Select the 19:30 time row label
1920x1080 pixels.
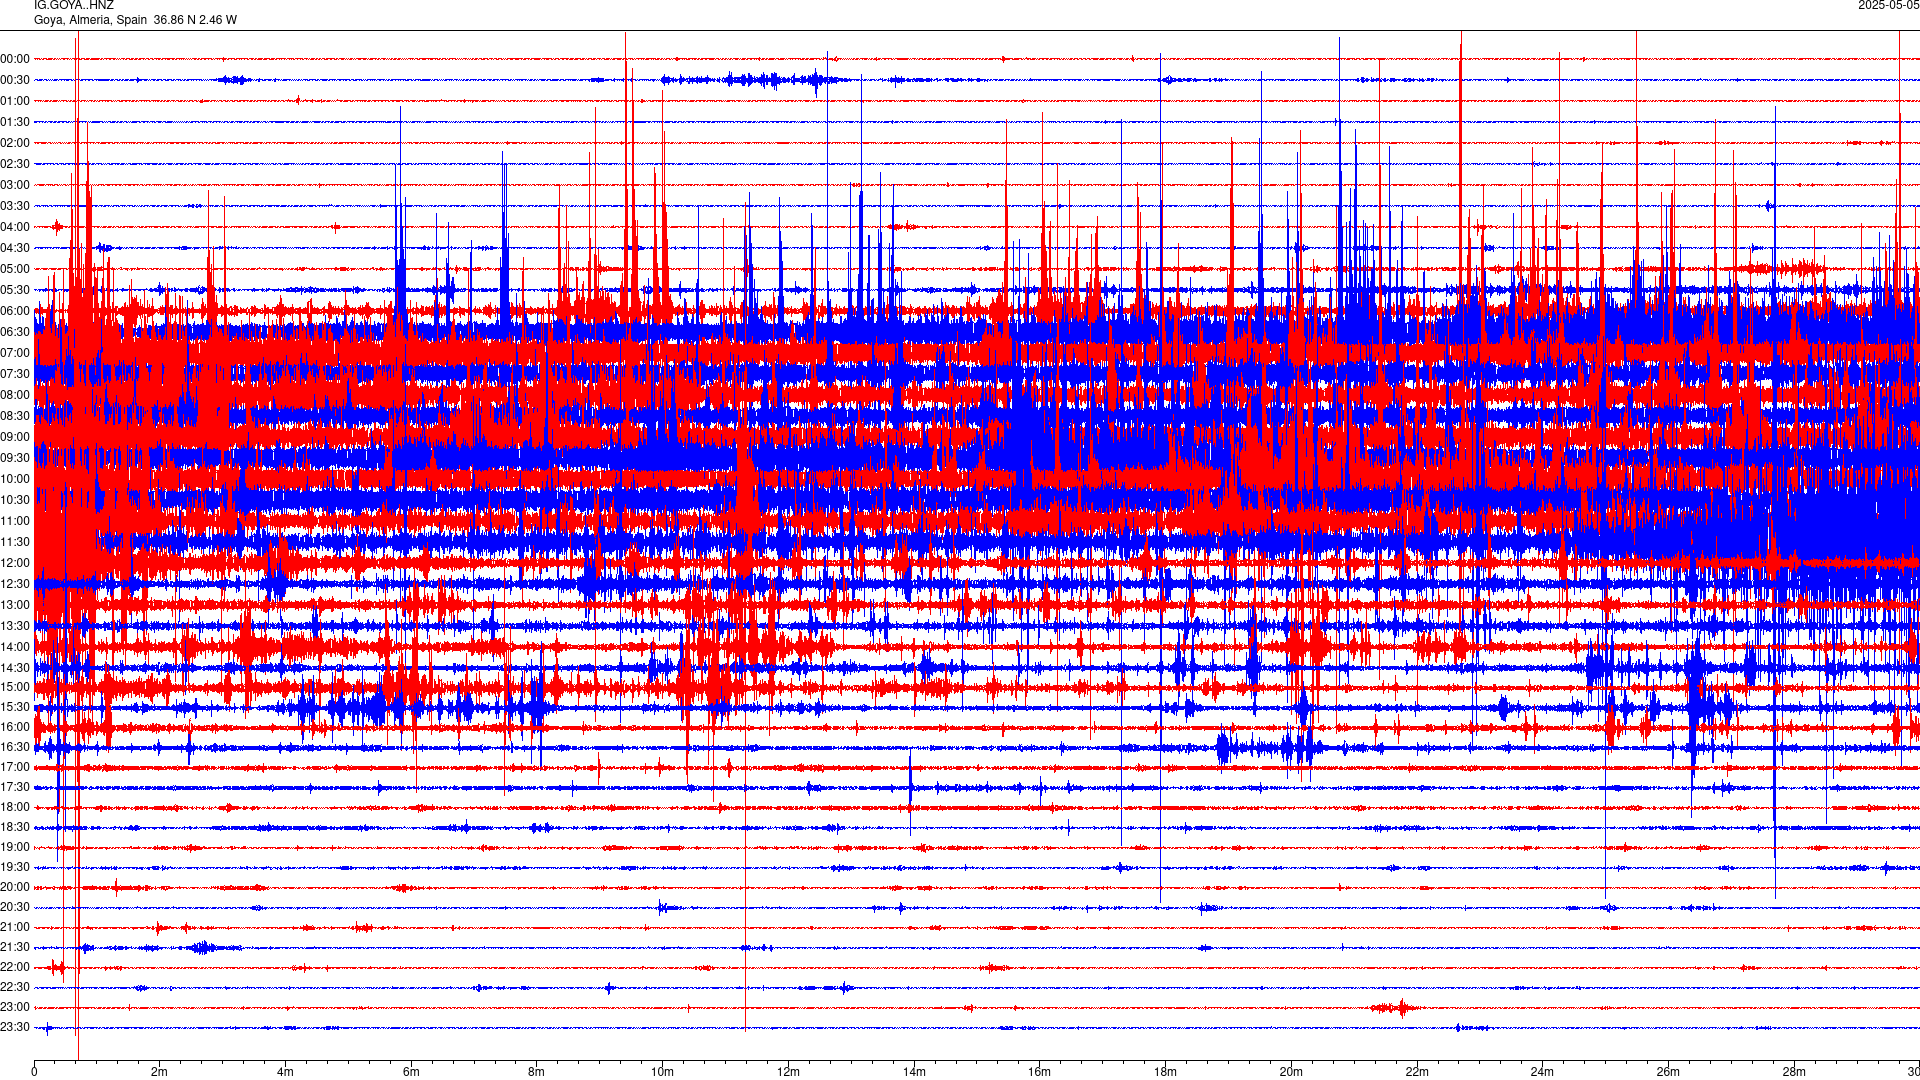point(15,867)
